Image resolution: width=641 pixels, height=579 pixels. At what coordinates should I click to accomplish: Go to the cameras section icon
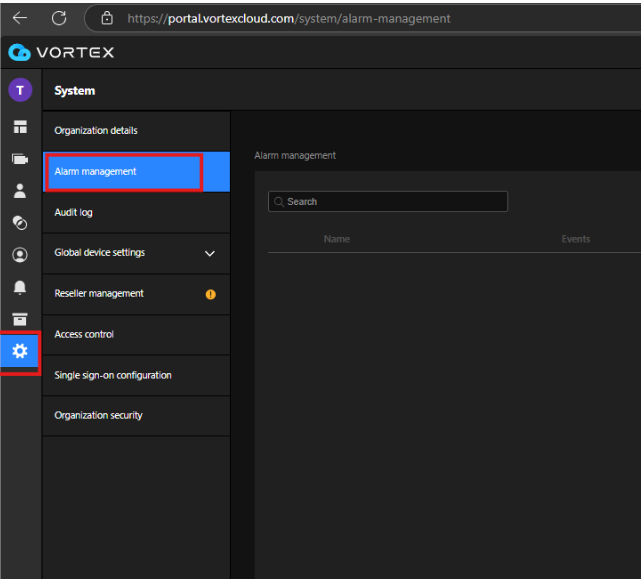coord(20,159)
